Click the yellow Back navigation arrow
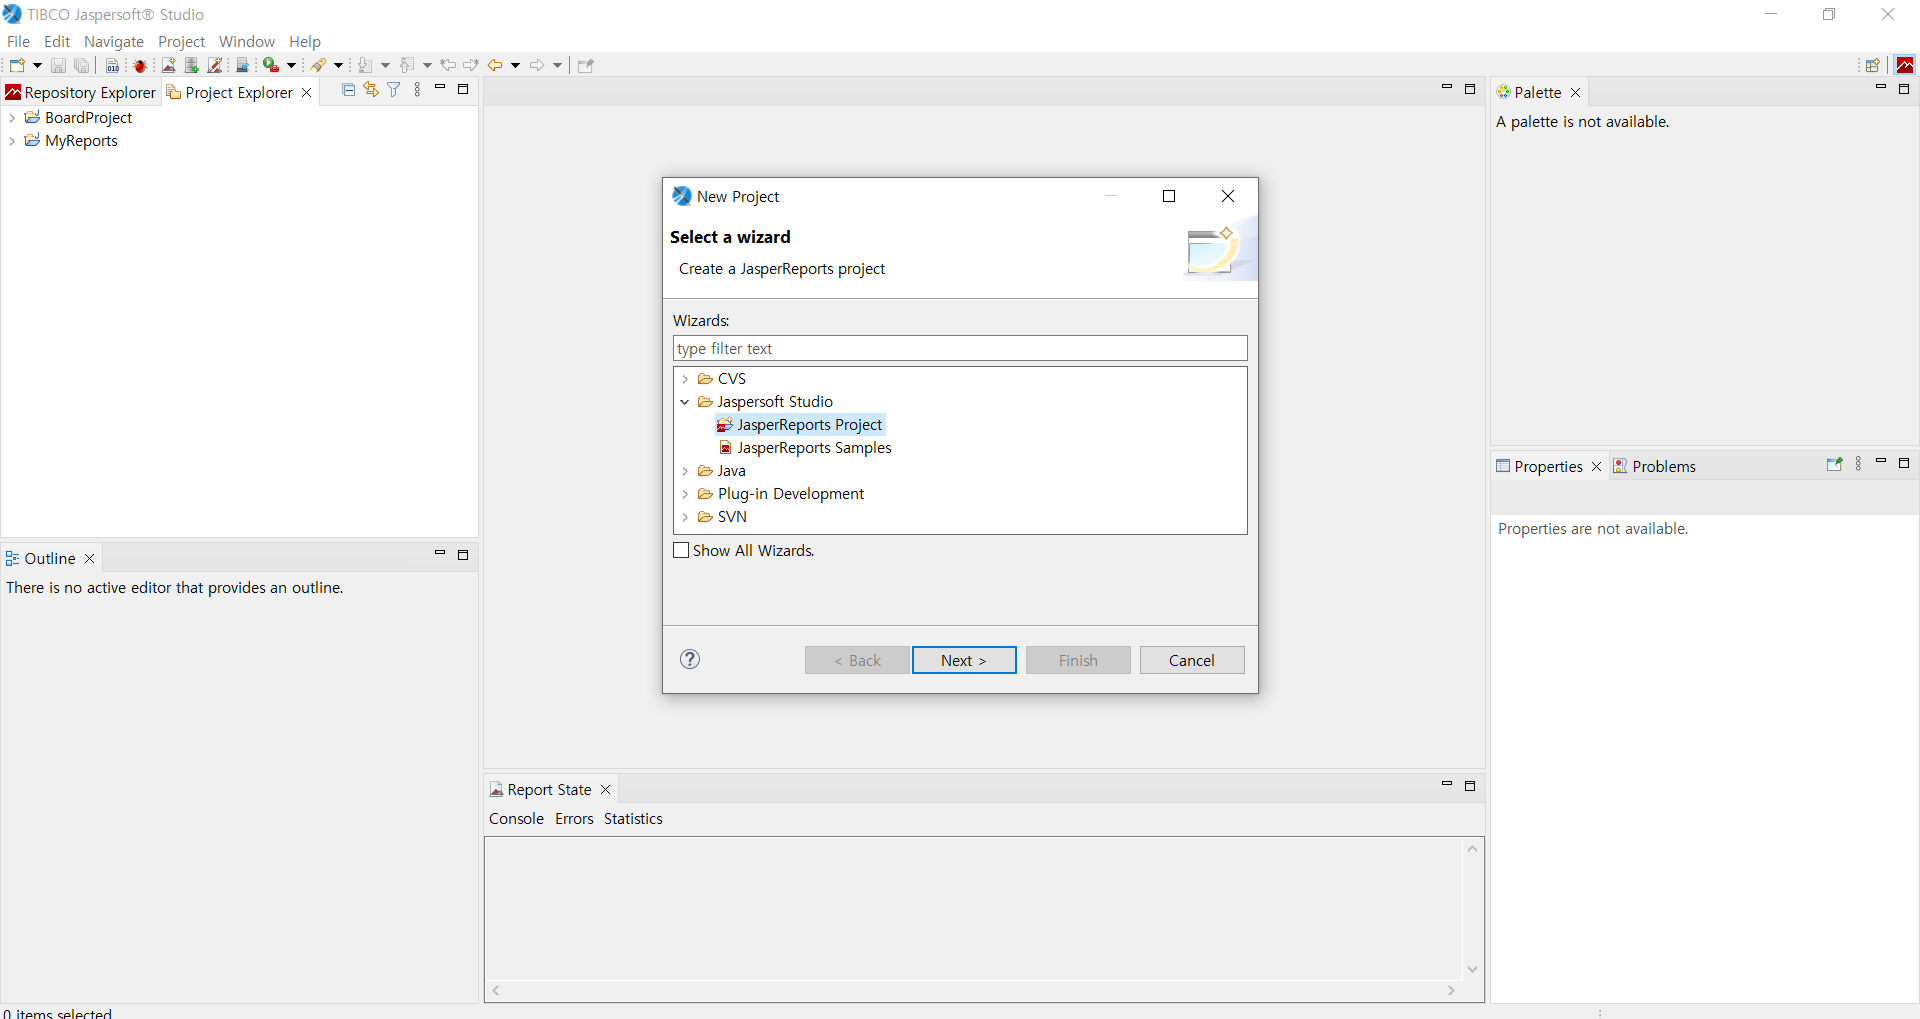 [x=495, y=66]
